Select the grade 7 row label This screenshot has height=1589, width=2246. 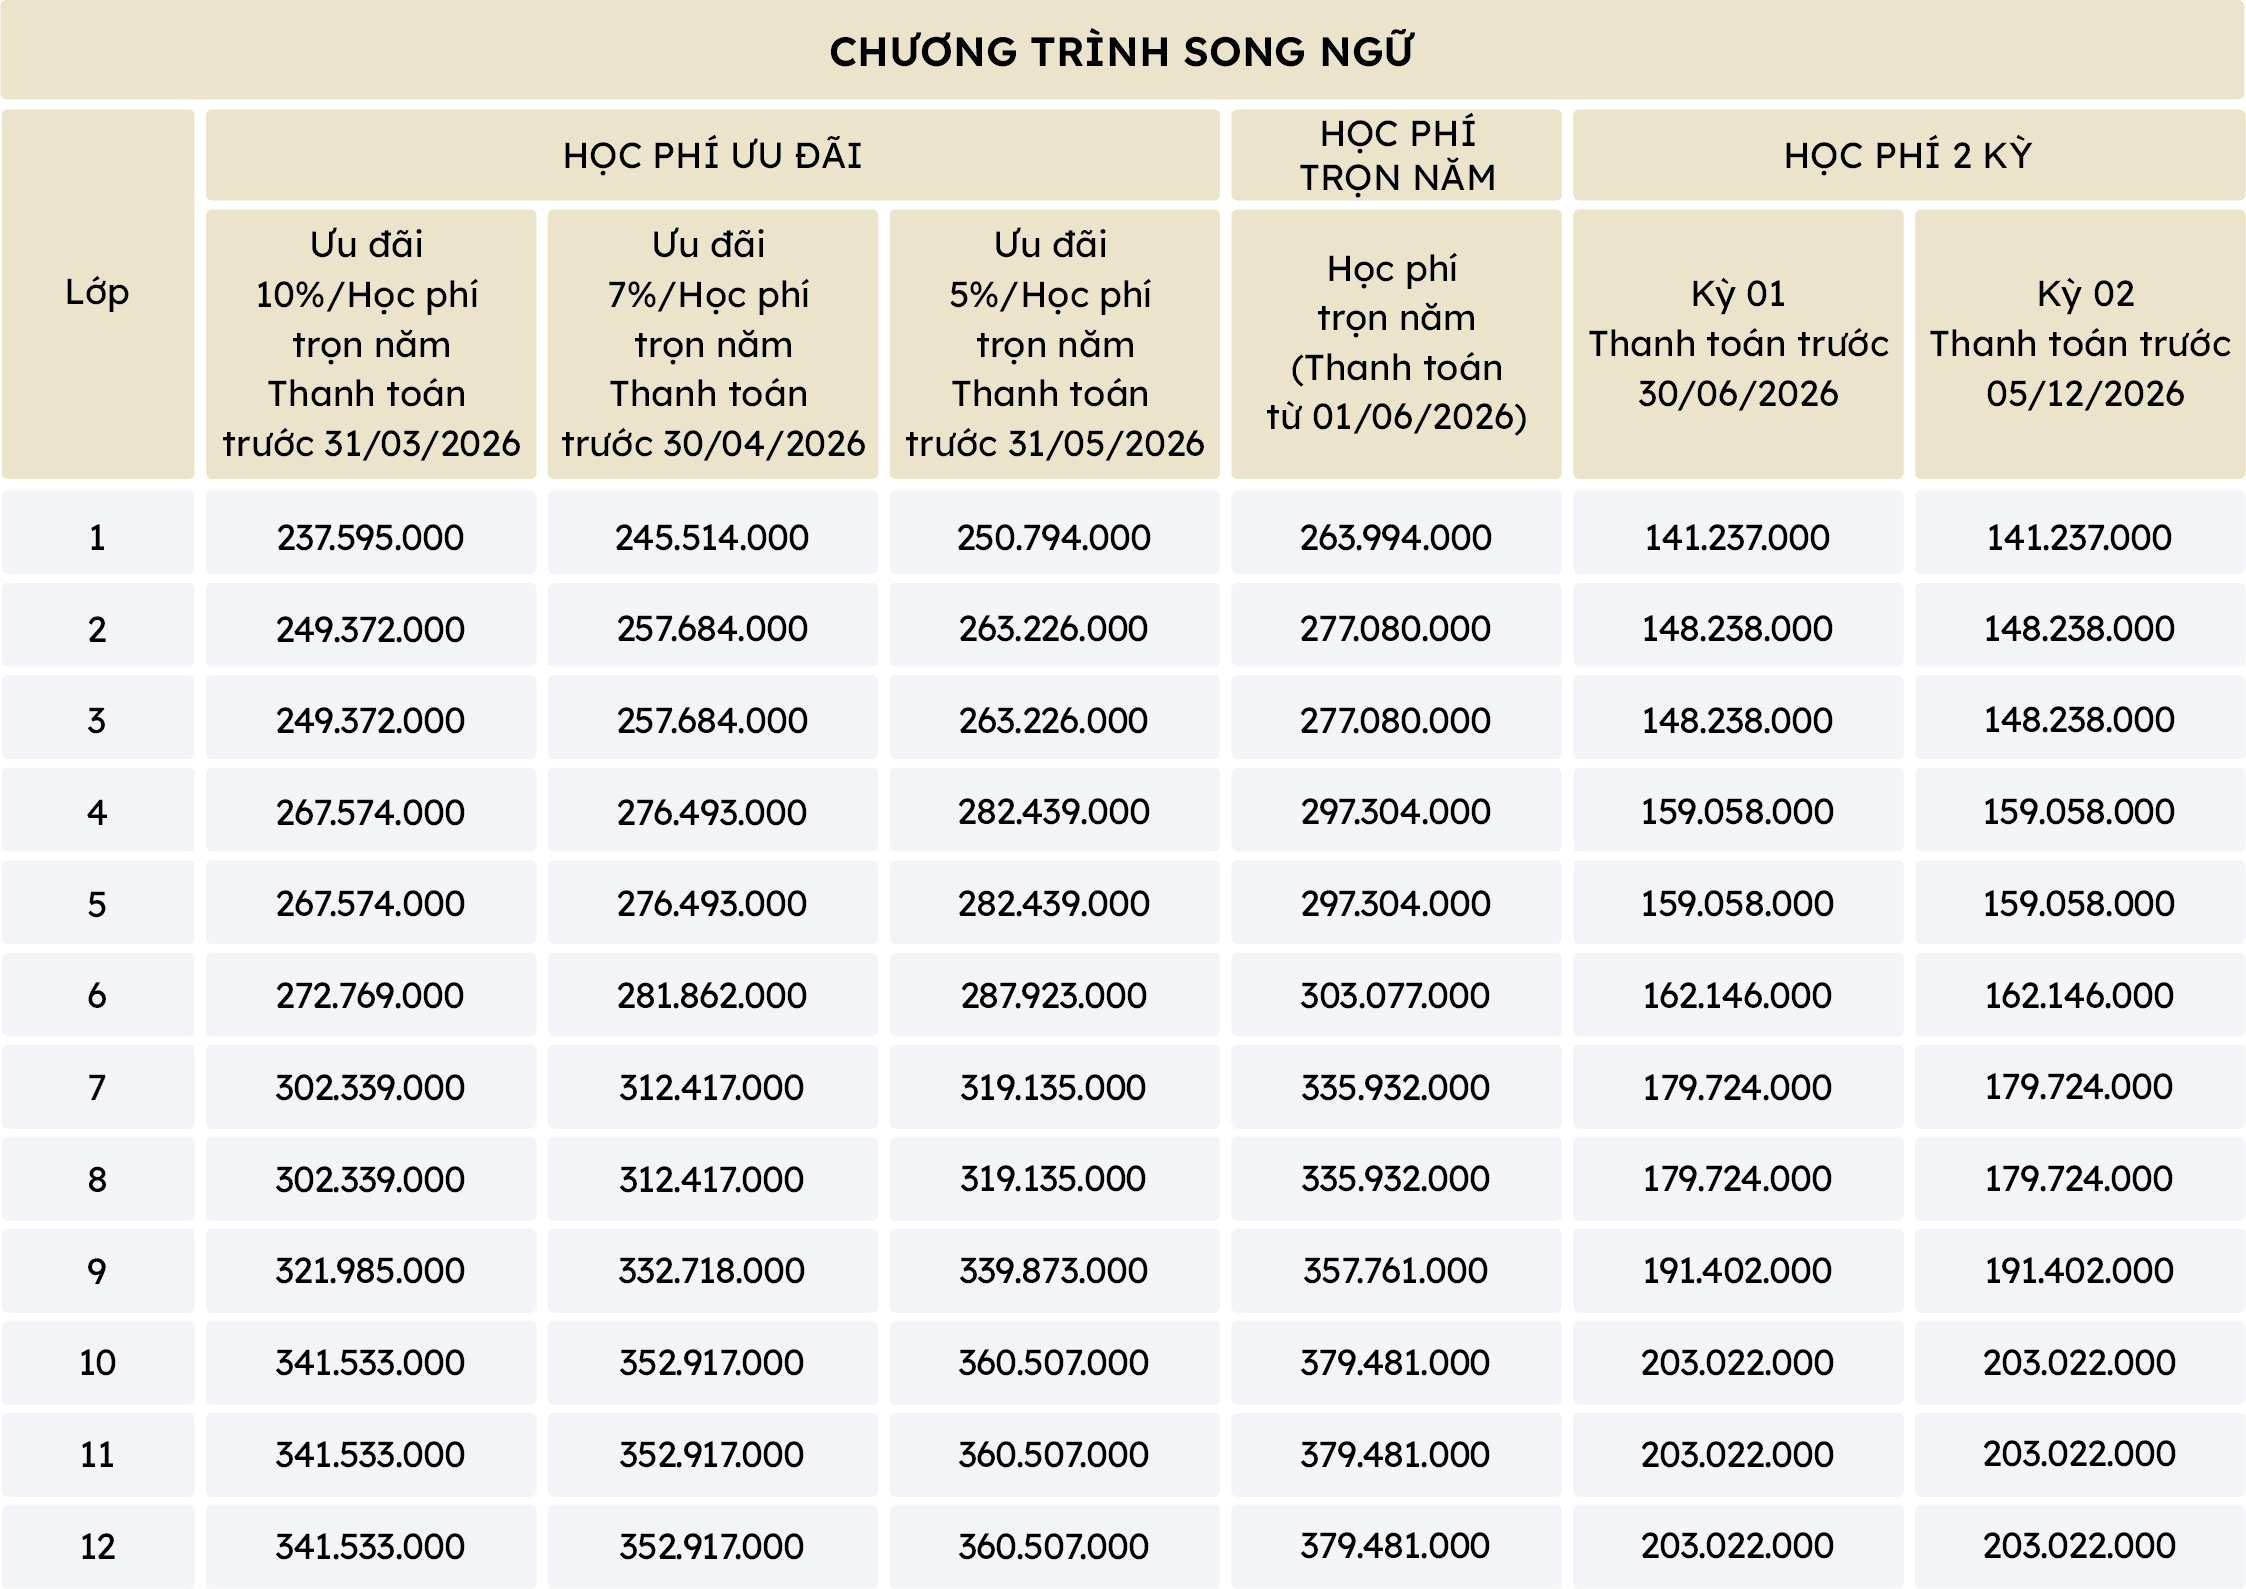coord(97,1088)
